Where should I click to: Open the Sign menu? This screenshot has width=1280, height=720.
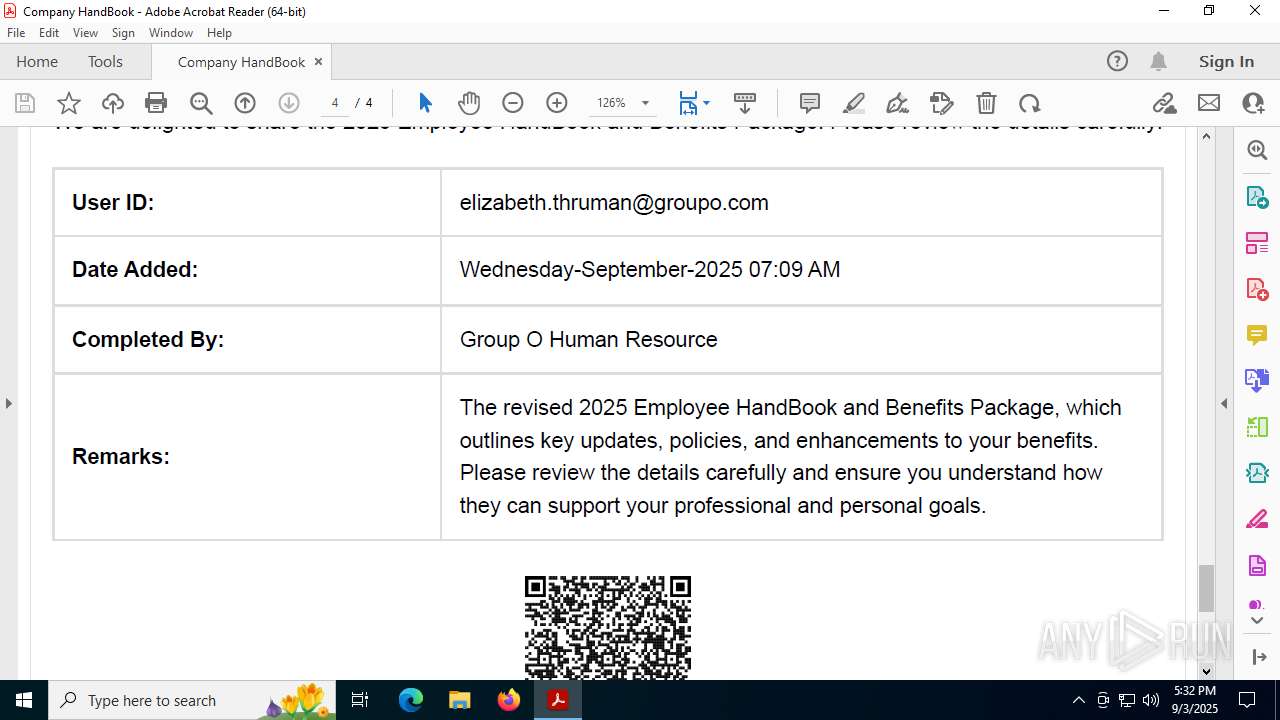123,33
